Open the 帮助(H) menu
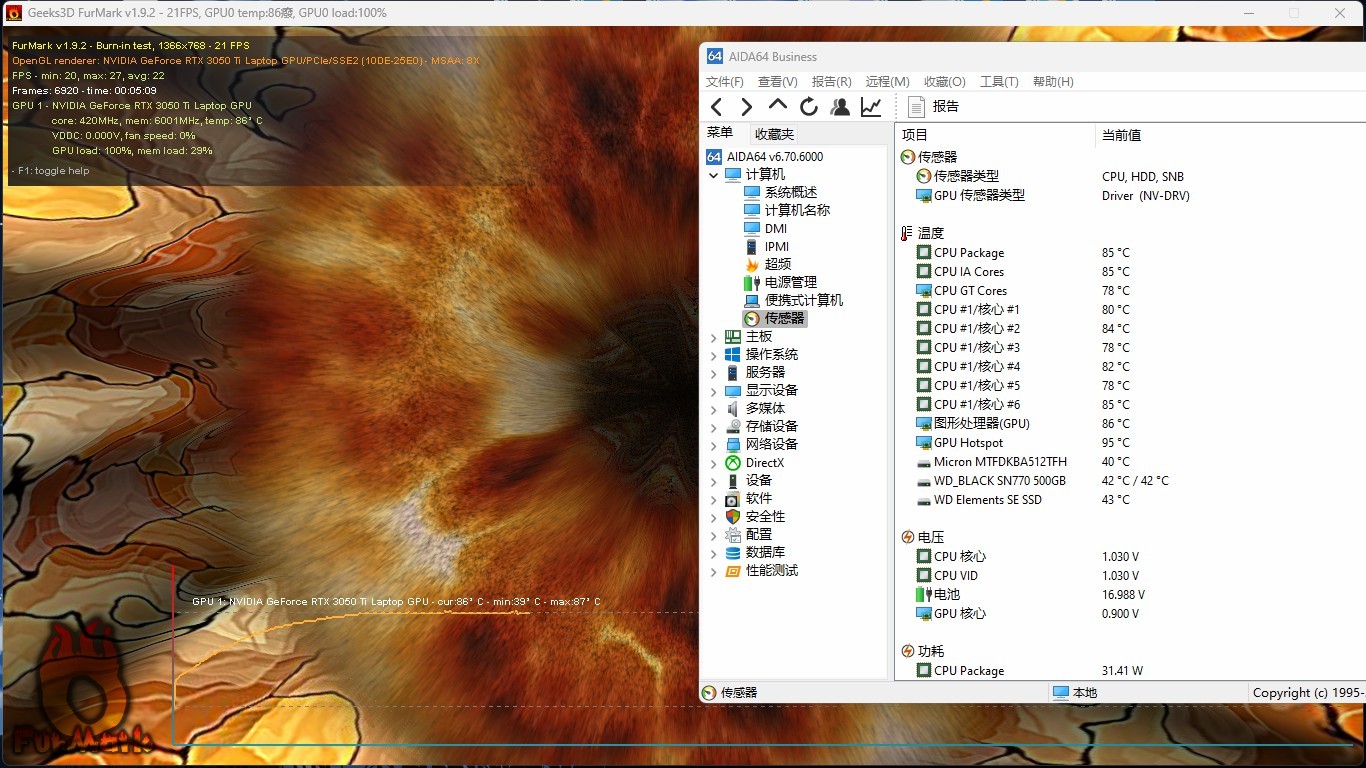The height and width of the screenshot is (768, 1366). tap(1053, 82)
